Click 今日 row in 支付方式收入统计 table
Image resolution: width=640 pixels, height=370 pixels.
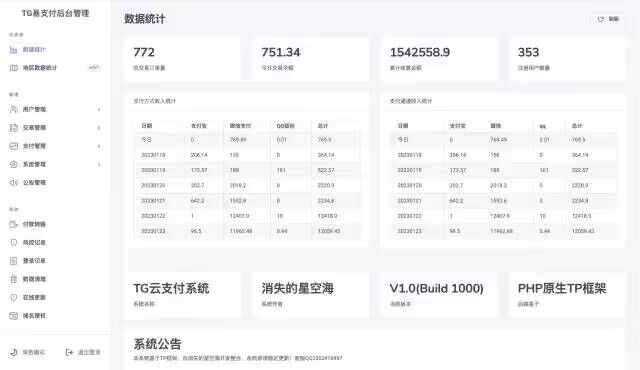click(247, 140)
